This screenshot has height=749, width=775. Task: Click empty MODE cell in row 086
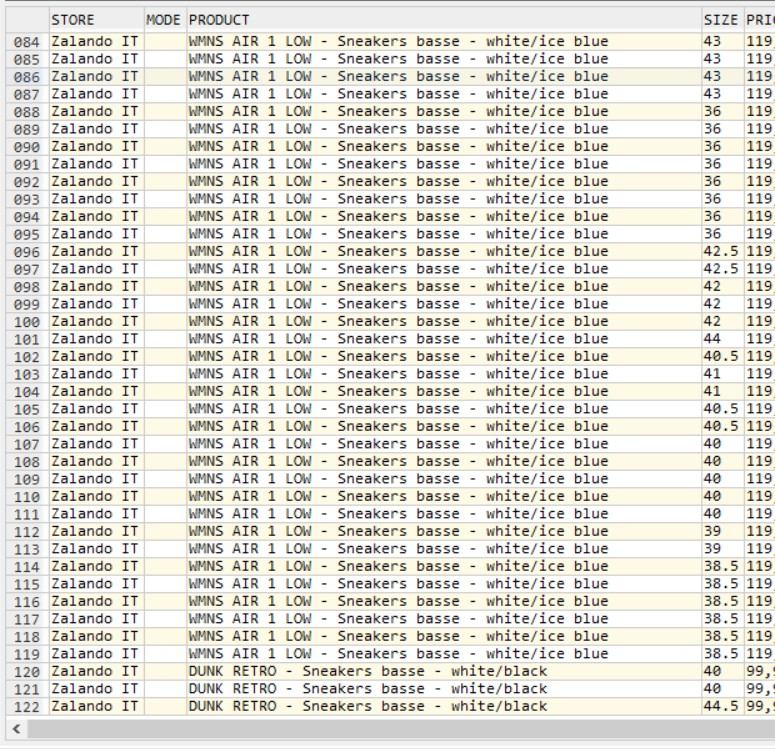[x=165, y=77]
